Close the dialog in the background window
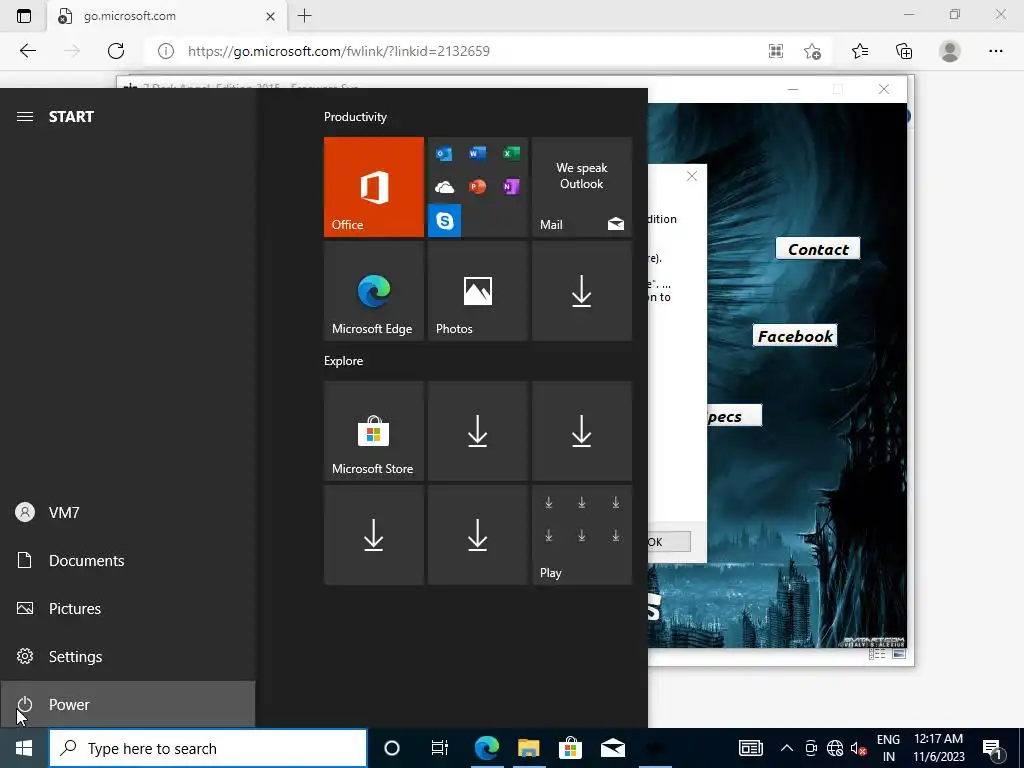 tap(692, 176)
